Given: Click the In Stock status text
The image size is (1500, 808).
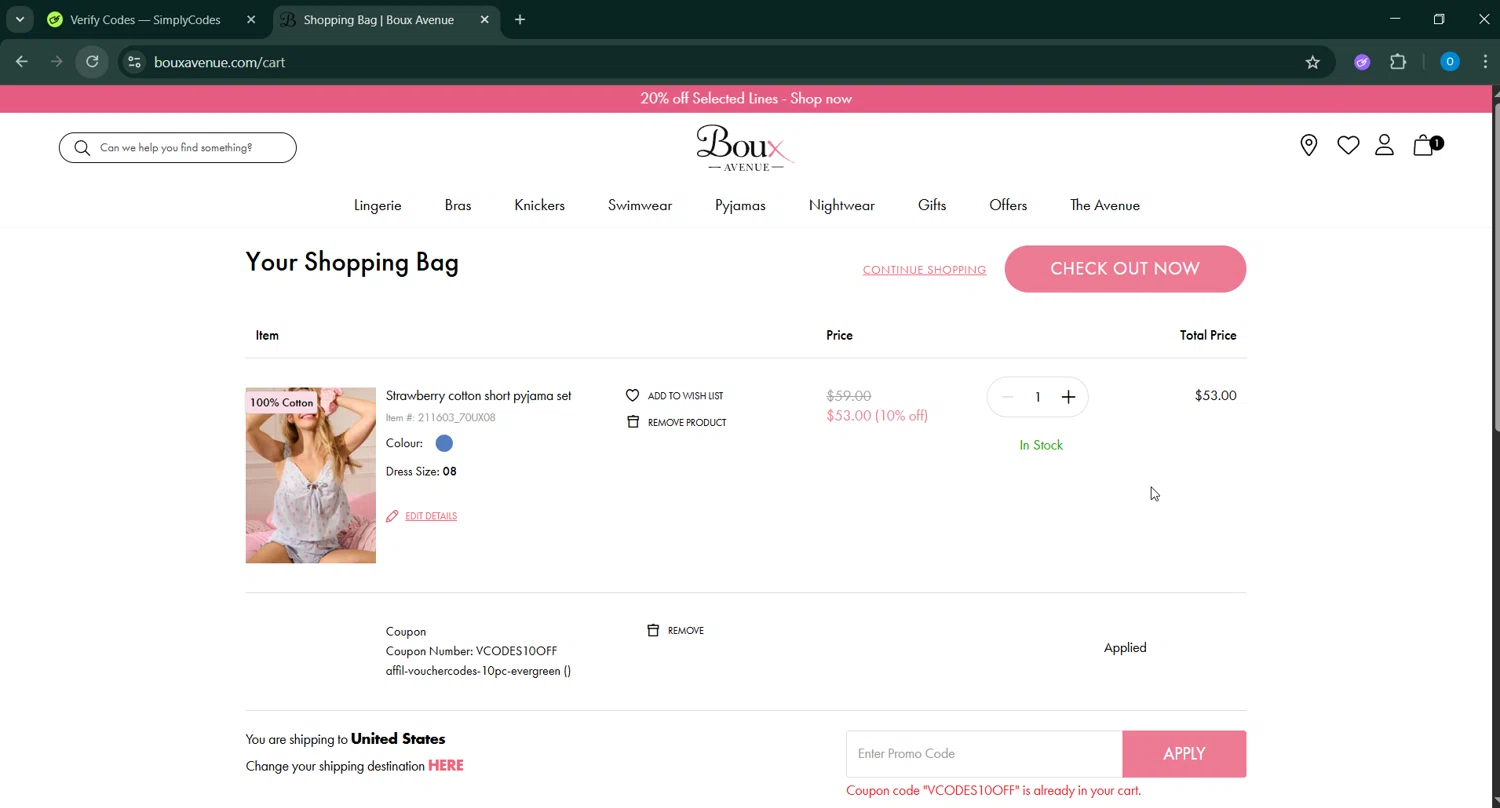Looking at the screenshot, I should [1041, 445].
